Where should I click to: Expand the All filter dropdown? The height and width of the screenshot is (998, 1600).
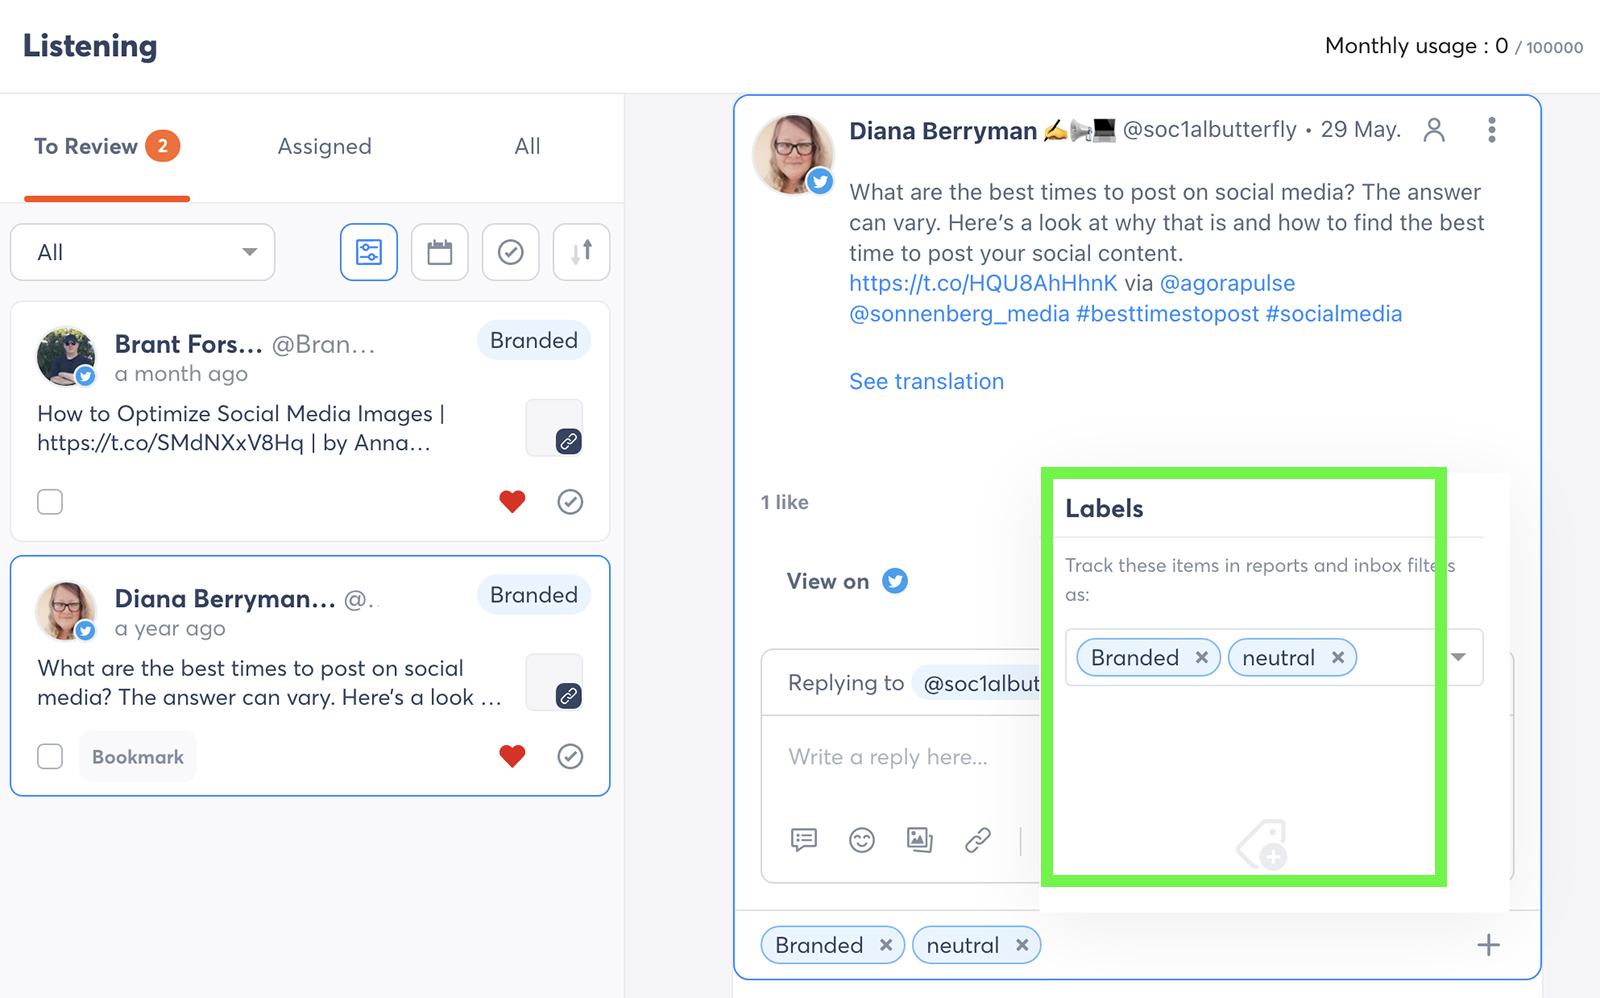(143, 252)
